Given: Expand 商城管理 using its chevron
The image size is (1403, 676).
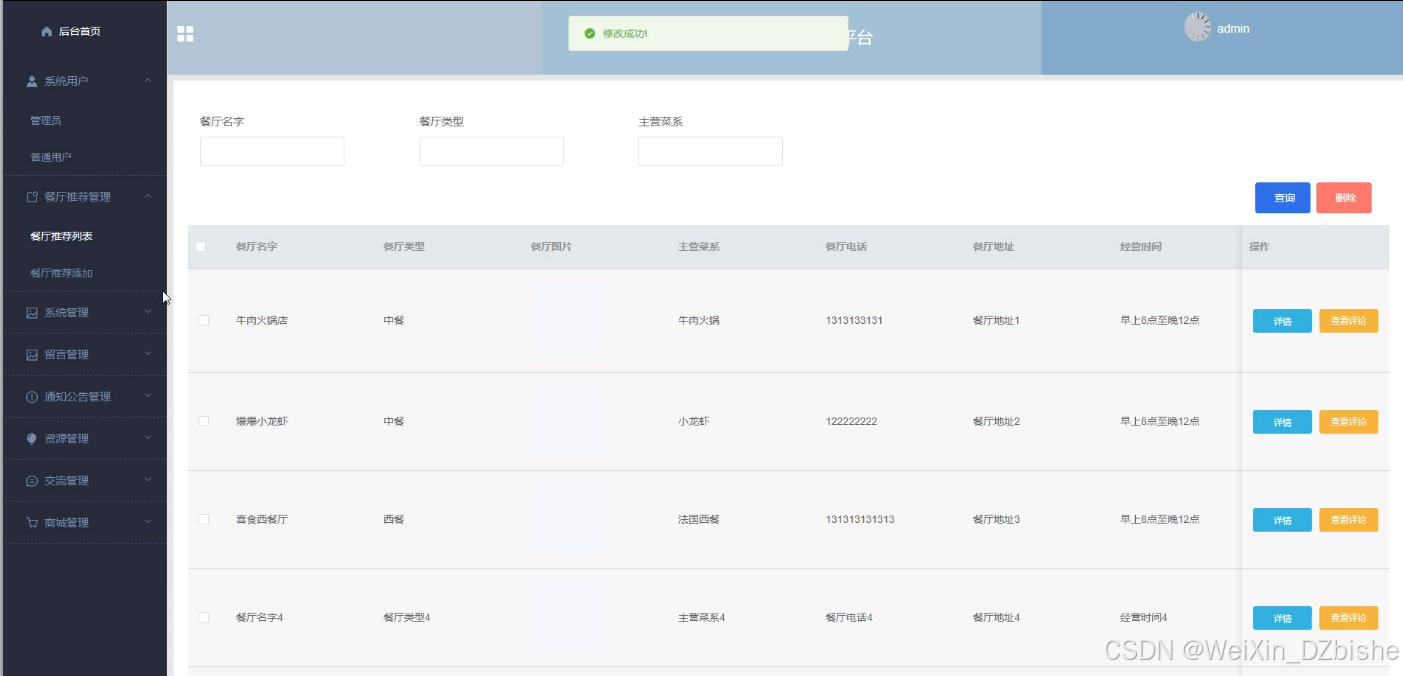Looking at the screenshot, I should 148,522.
